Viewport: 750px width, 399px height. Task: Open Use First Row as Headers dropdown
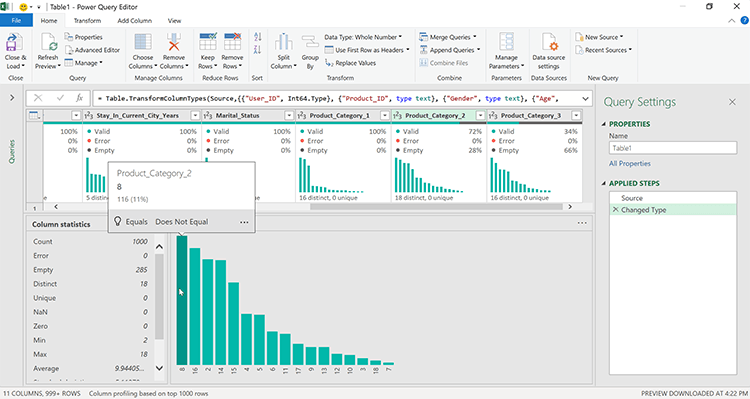tap(367, 50)
